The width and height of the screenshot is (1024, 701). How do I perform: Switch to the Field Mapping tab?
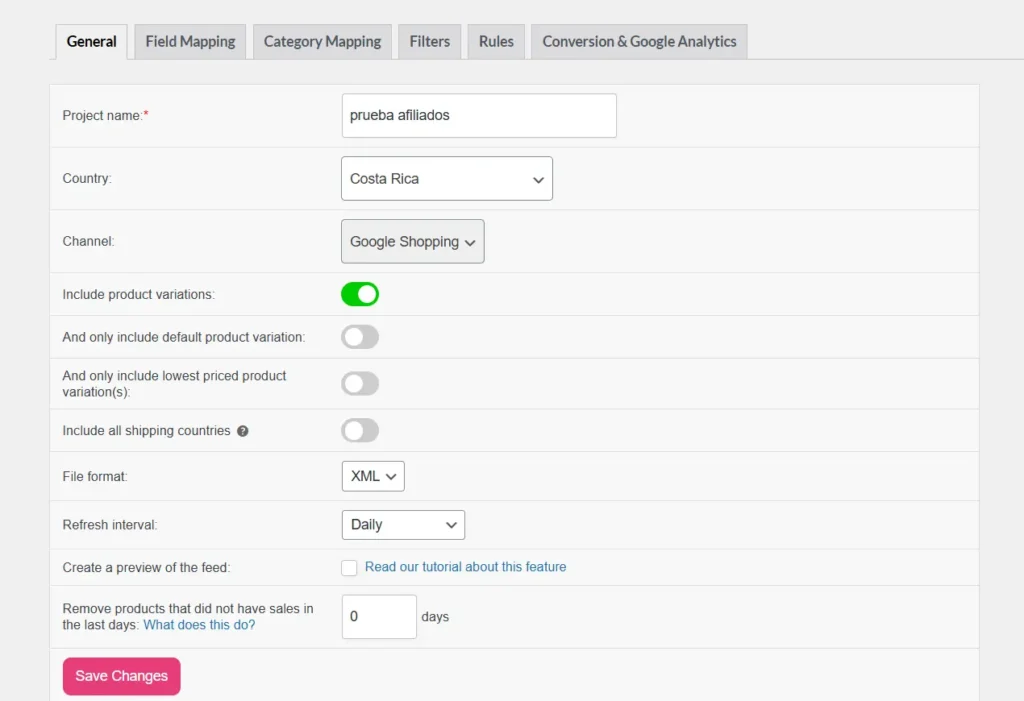click(190, 42)
